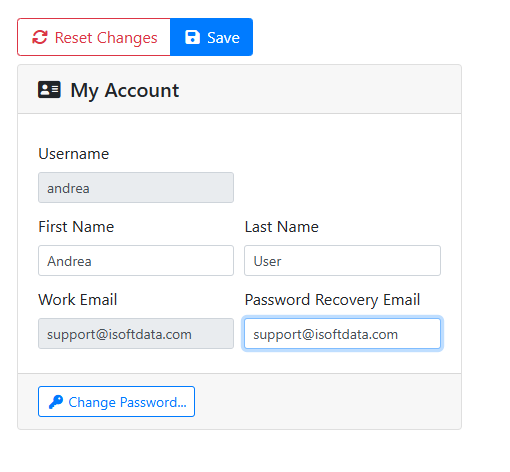Click the floppy disk save icon
Viewport: 510px width, 472px height.
click(192, 37)
